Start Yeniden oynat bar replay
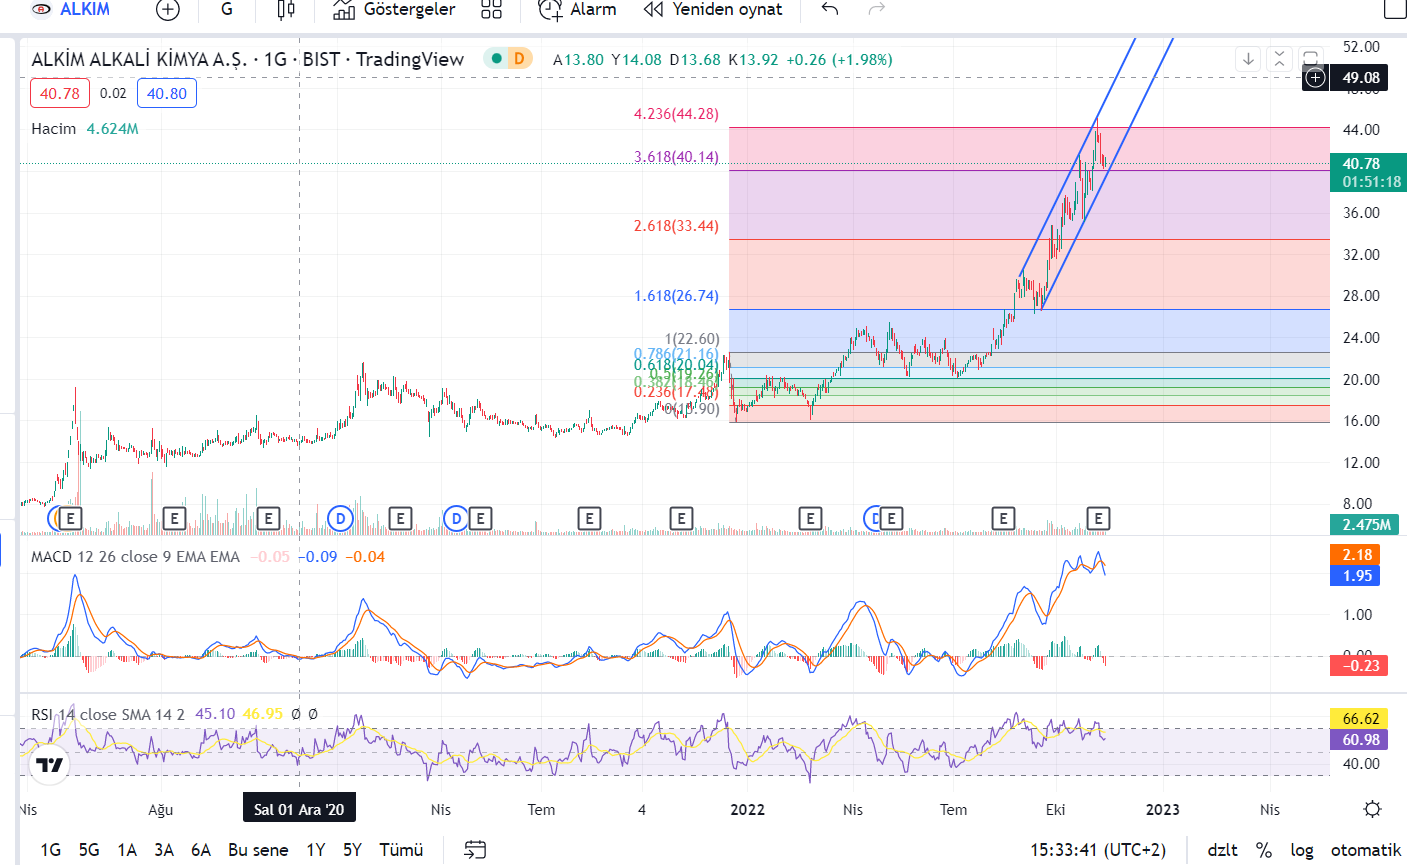The width and height of the screenshot is (1407, 865). click(x=713, y=9)
